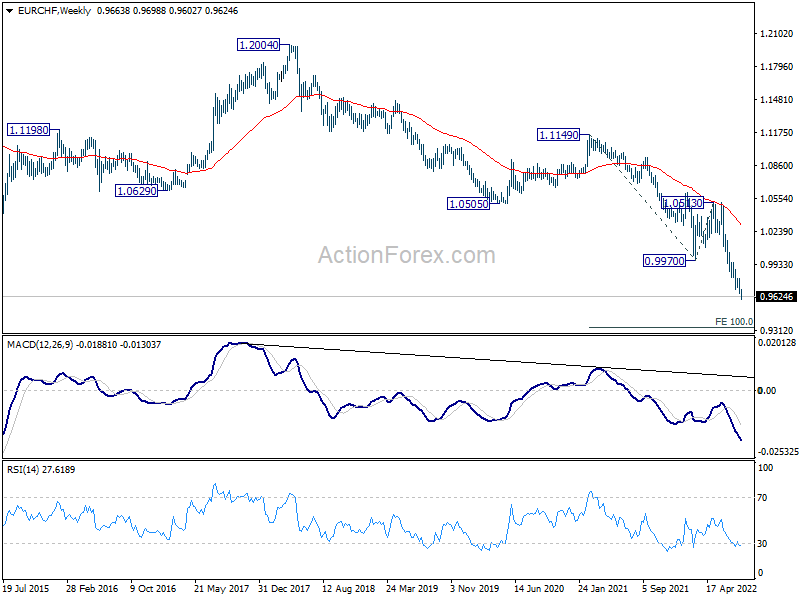Click the 3 Nov 2019 date label
This screenshot has width=800, height=600.
coord(475,589)
